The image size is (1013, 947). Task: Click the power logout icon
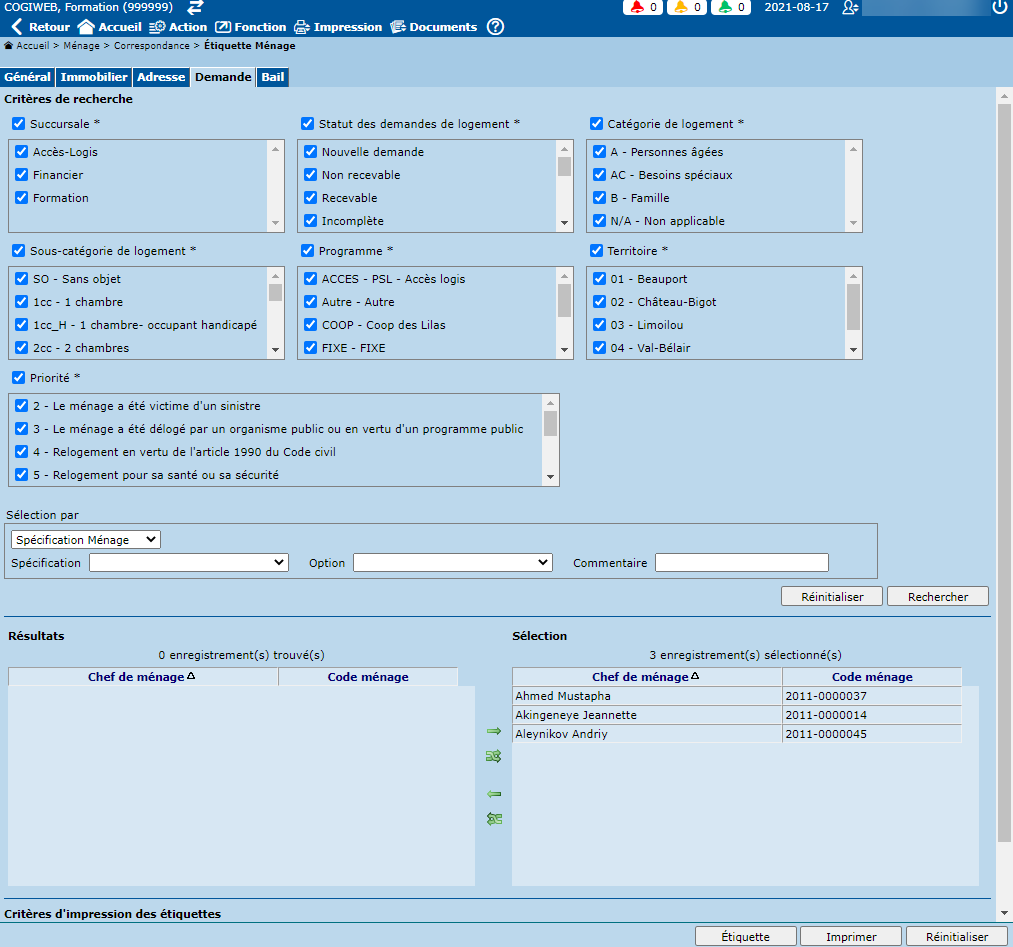click(x=999, y=7)
